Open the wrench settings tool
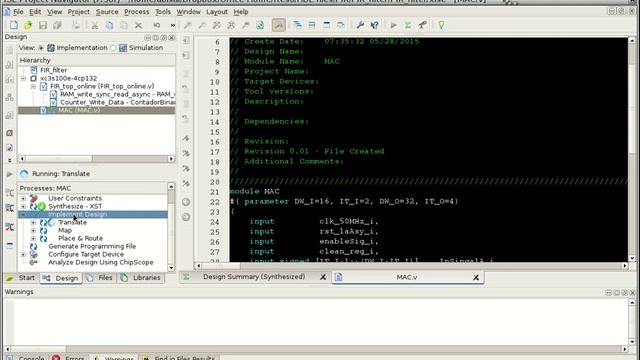Screen dimensions: 640x360 coord(360,25)
